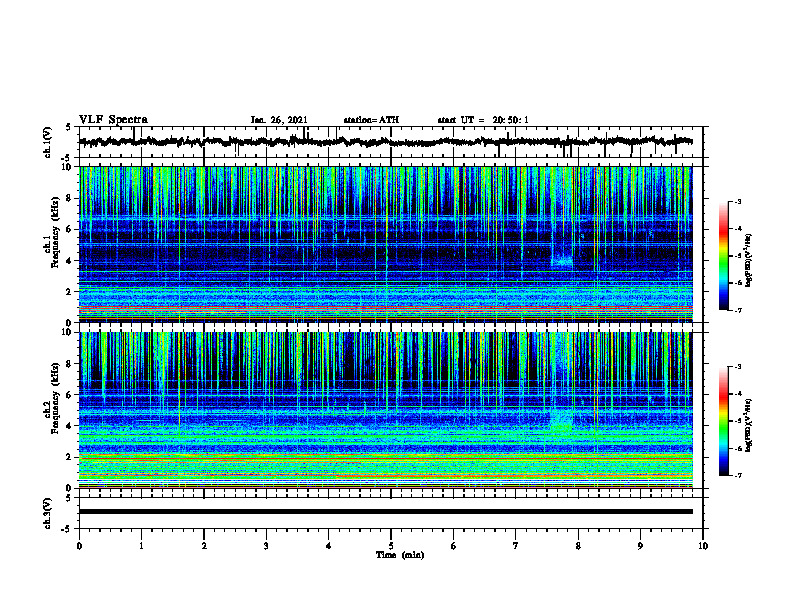The image size is (792, 612).
Task: Click time axis tick label "9"
Action: pos(640,546)
